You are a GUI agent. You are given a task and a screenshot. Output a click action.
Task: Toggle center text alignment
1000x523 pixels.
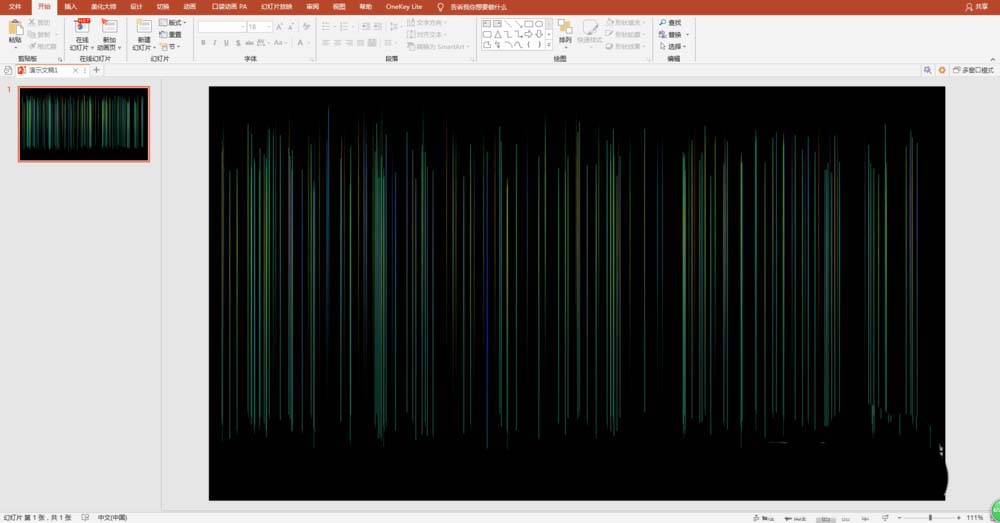[337, 43]
